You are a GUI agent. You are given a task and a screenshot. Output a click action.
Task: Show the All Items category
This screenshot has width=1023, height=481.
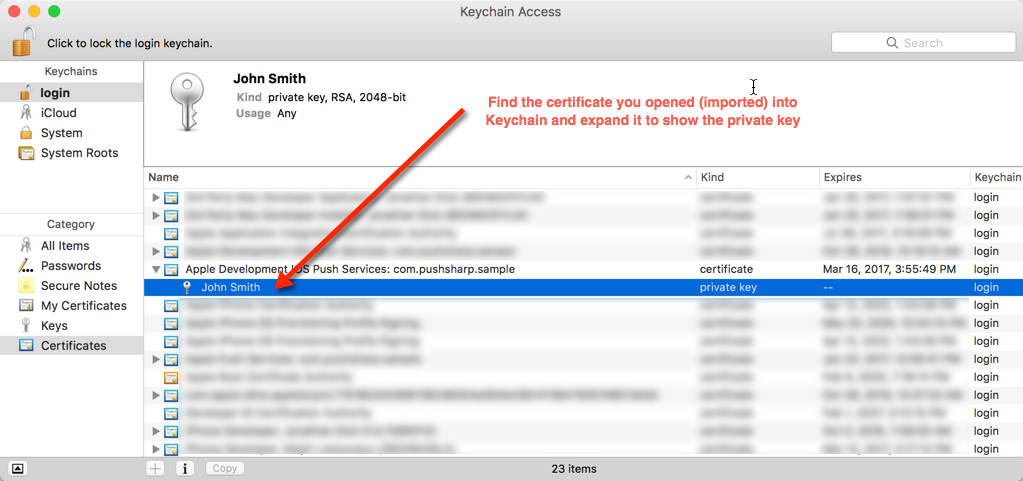click(72, 246)
